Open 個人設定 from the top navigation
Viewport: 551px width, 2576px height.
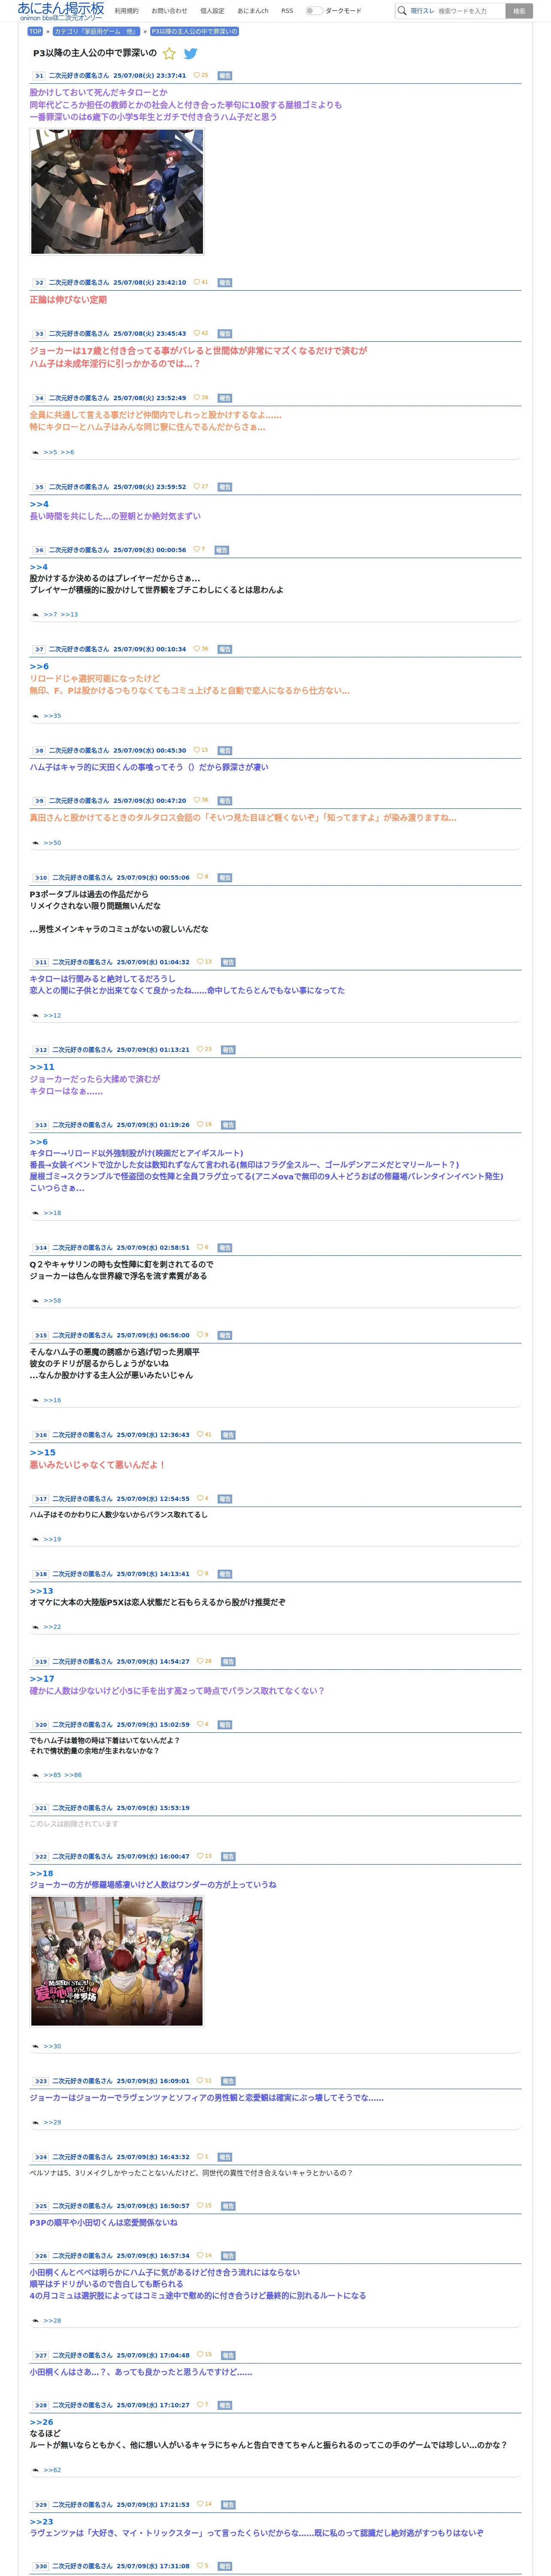pos(212,11)
